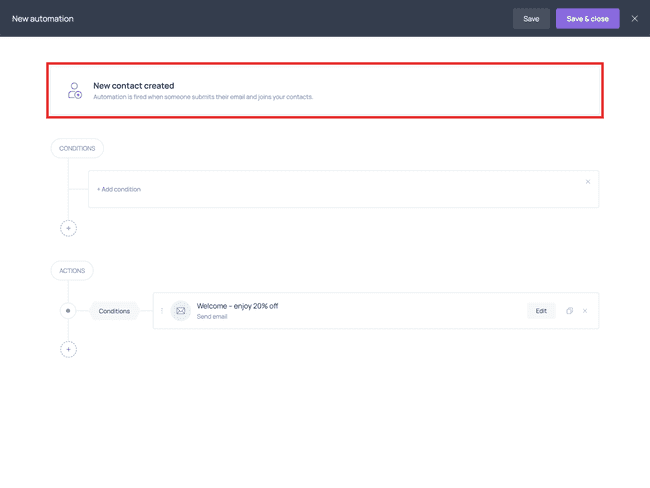Screen dimensions: 650x488
Task: Click the ACTIONS section label
Action: (72, 271)
